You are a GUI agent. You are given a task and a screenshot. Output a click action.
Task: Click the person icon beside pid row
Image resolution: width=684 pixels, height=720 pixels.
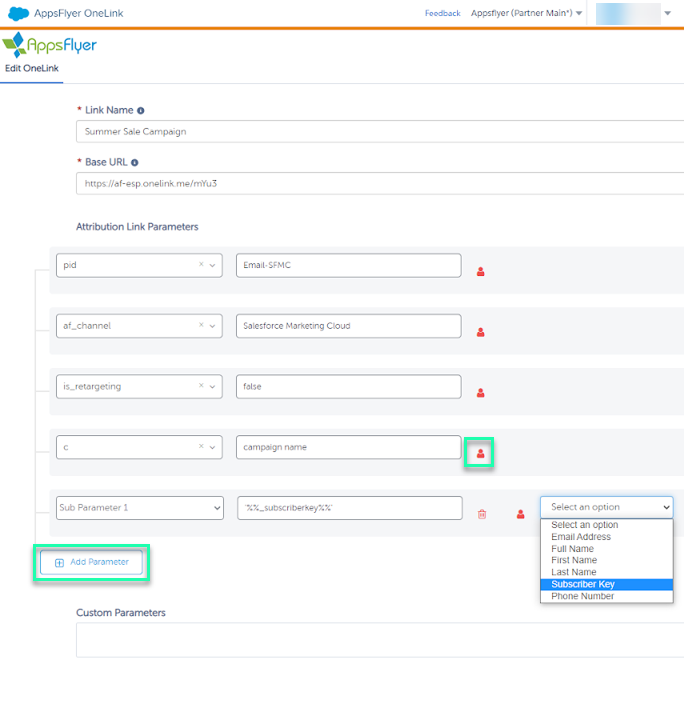point(480,271)
